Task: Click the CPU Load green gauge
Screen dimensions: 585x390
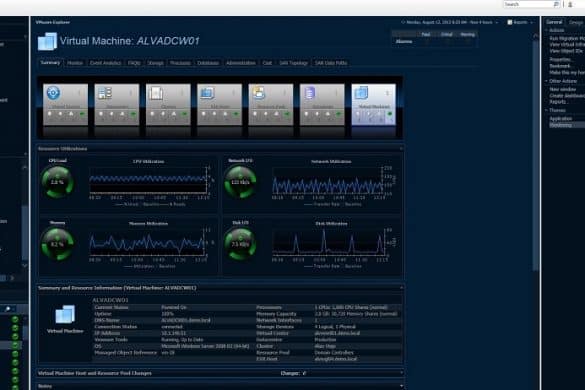Action: pos(57,182)
